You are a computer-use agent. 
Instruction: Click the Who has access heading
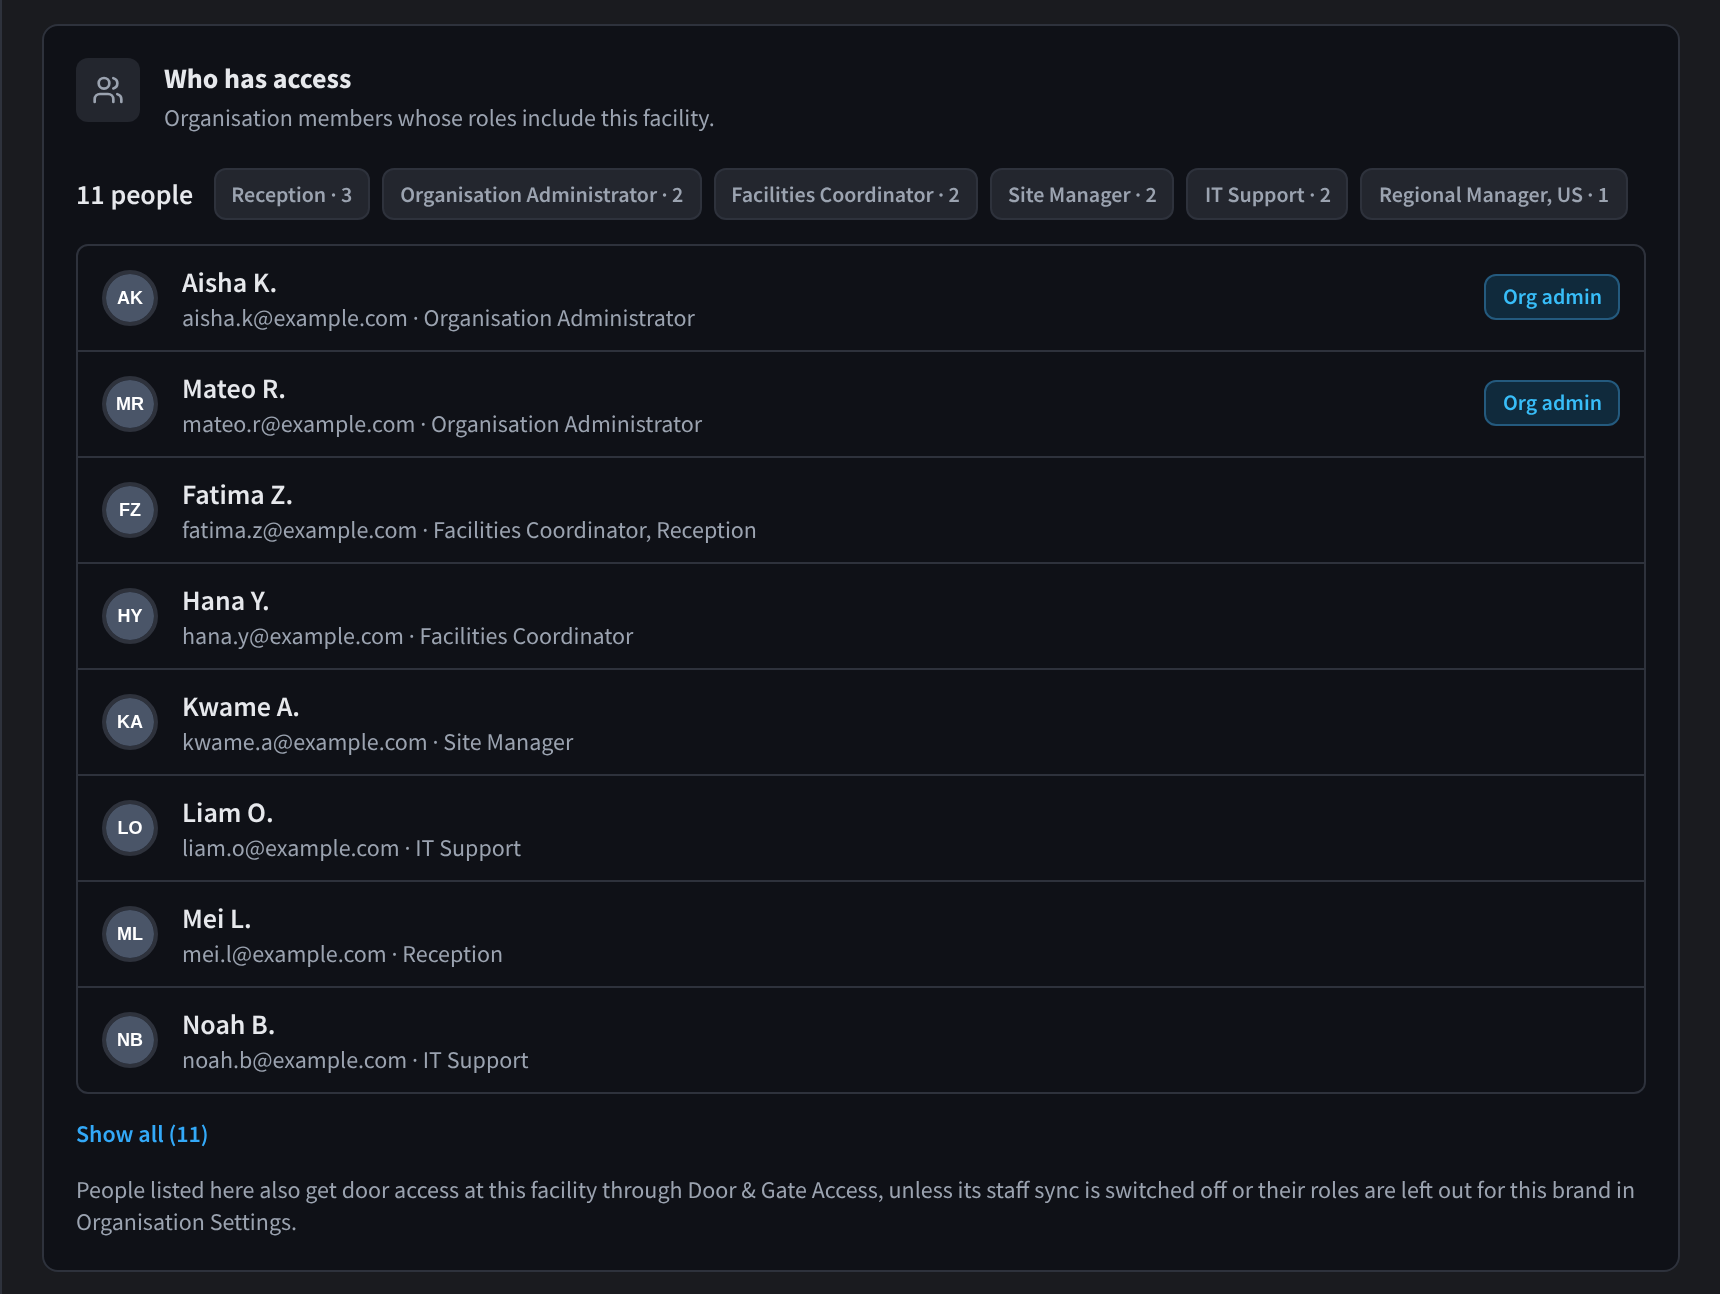point(258,79)
